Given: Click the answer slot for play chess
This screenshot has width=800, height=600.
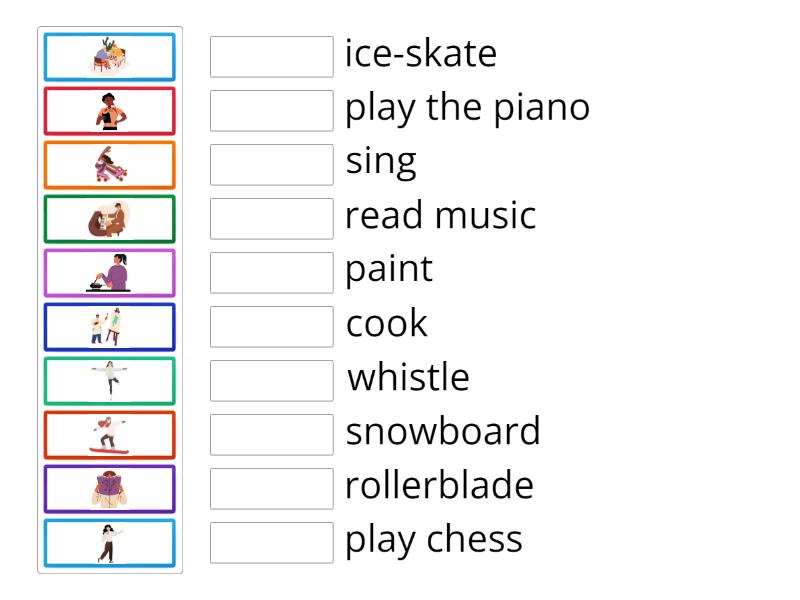Looking at the screenshot, I should click(x=272, y=544).
